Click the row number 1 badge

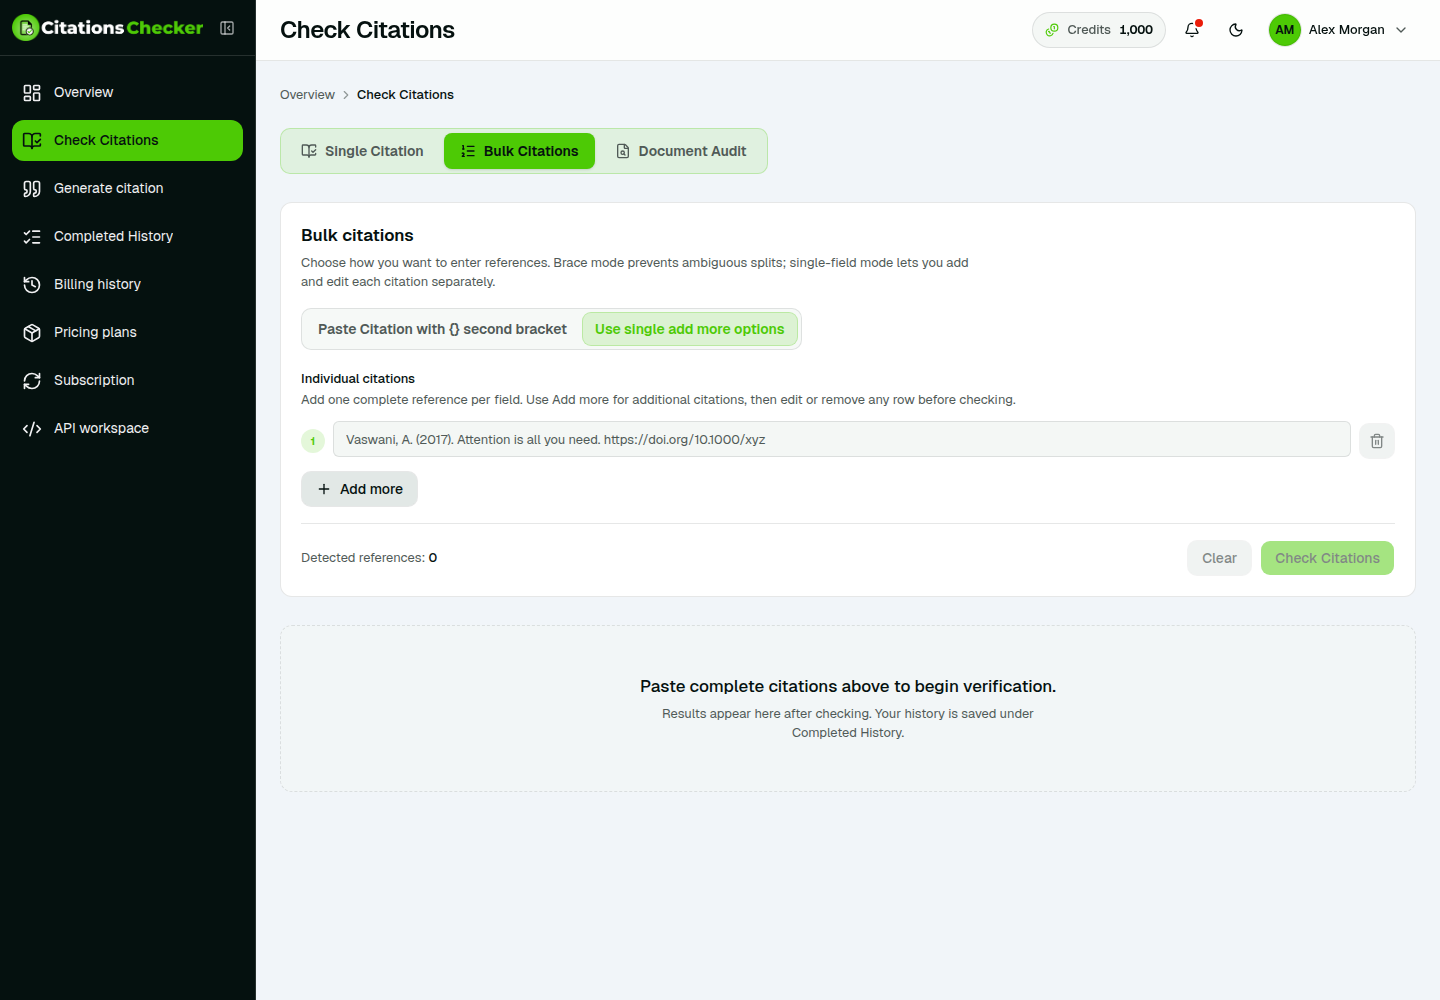(x=313, y=440)
